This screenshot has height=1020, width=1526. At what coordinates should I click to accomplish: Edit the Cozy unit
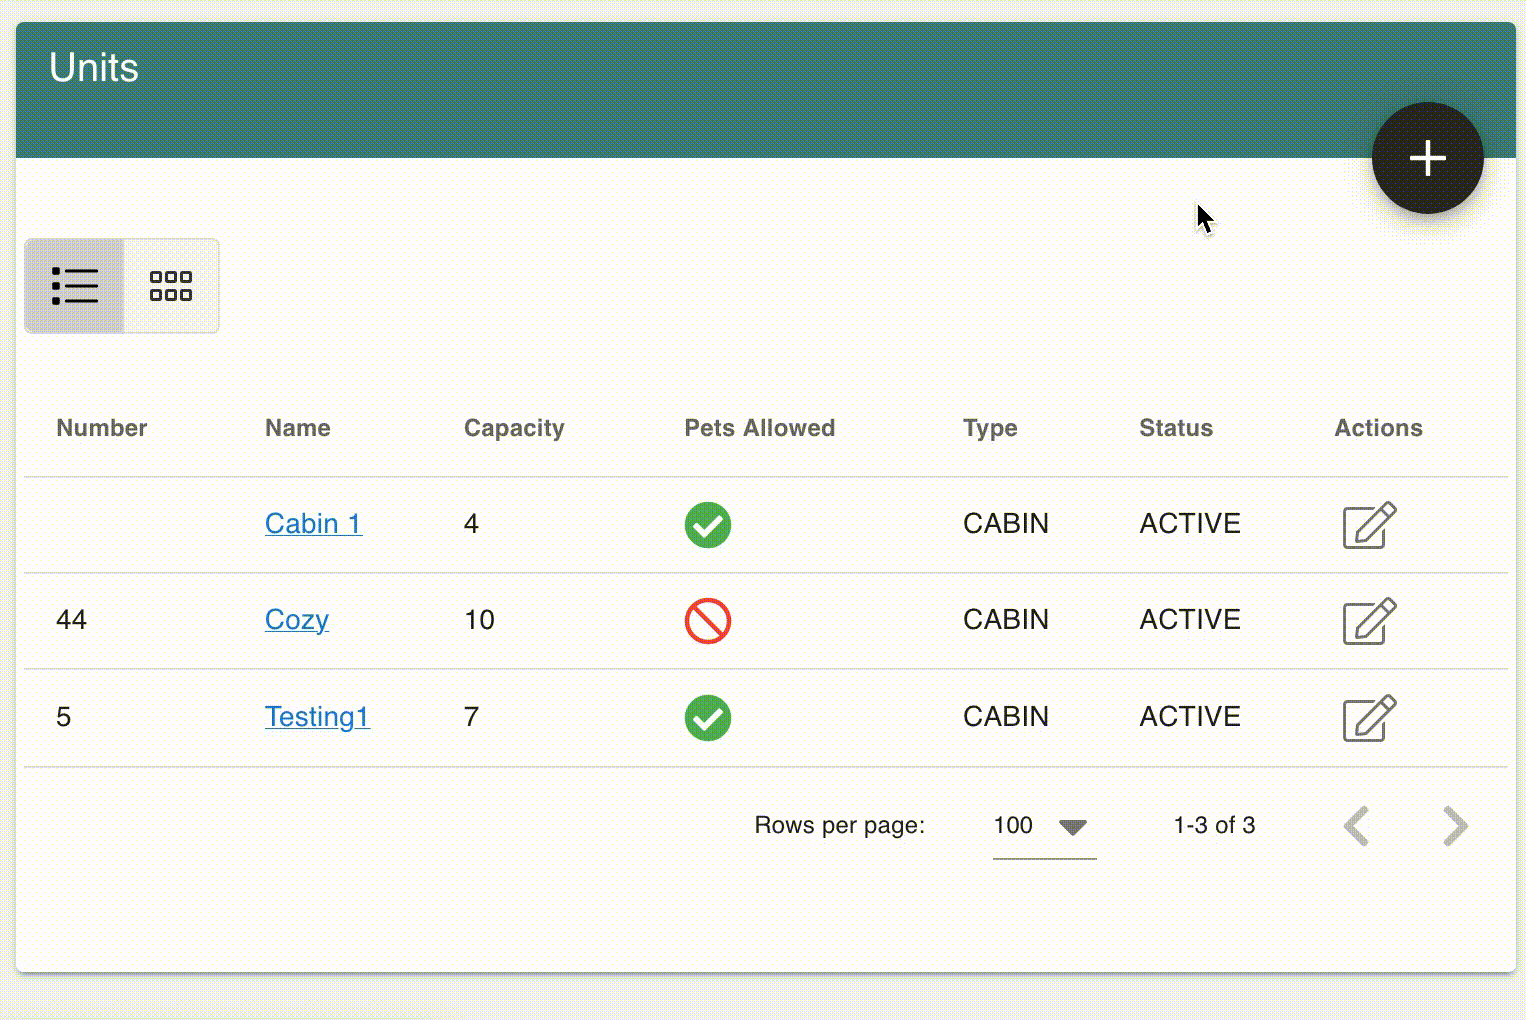coord(1369,621)
